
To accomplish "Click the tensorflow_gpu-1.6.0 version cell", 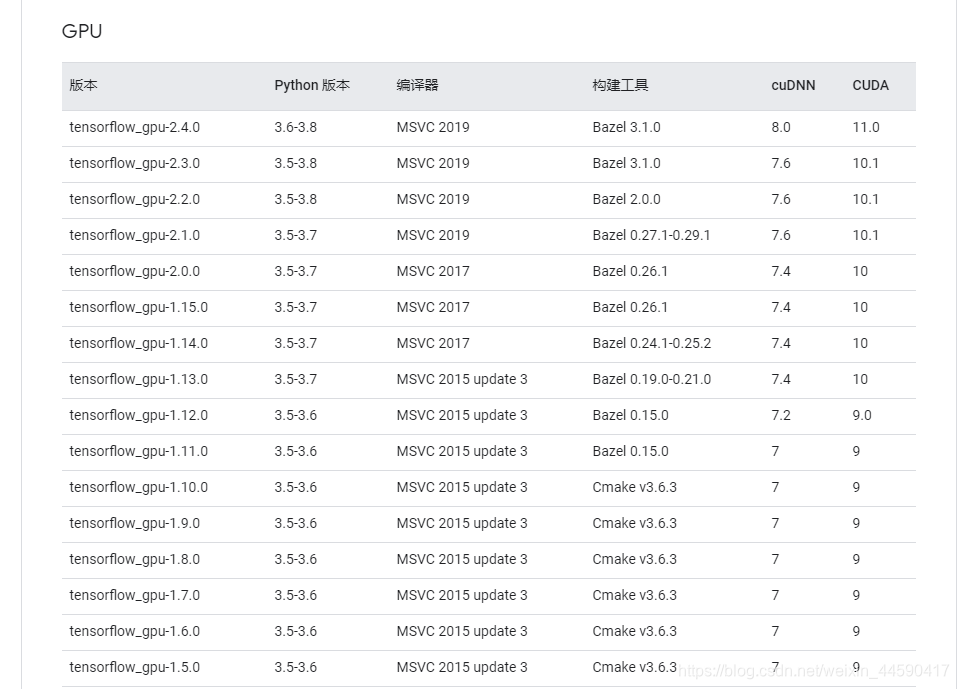I will pyautogui.click(x=135, y=633).
